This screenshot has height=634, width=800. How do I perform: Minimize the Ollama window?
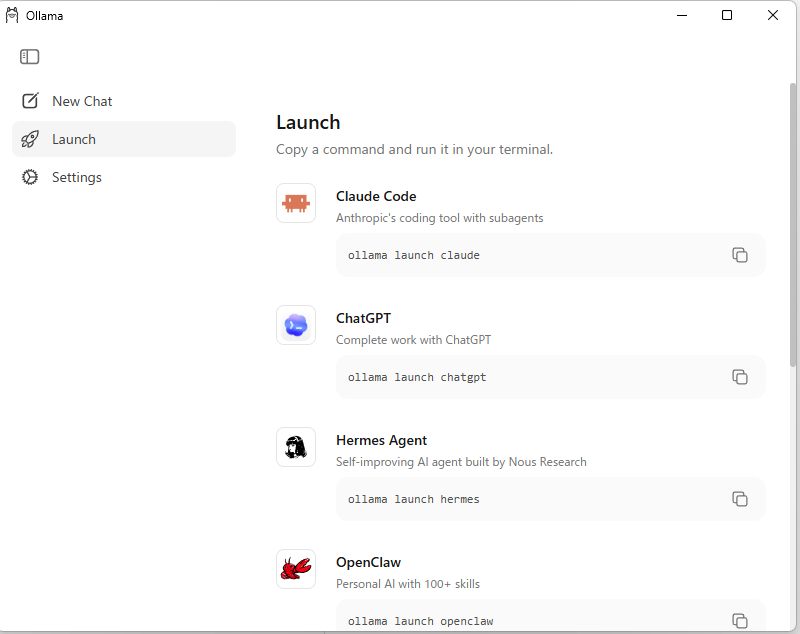point(682,15)
